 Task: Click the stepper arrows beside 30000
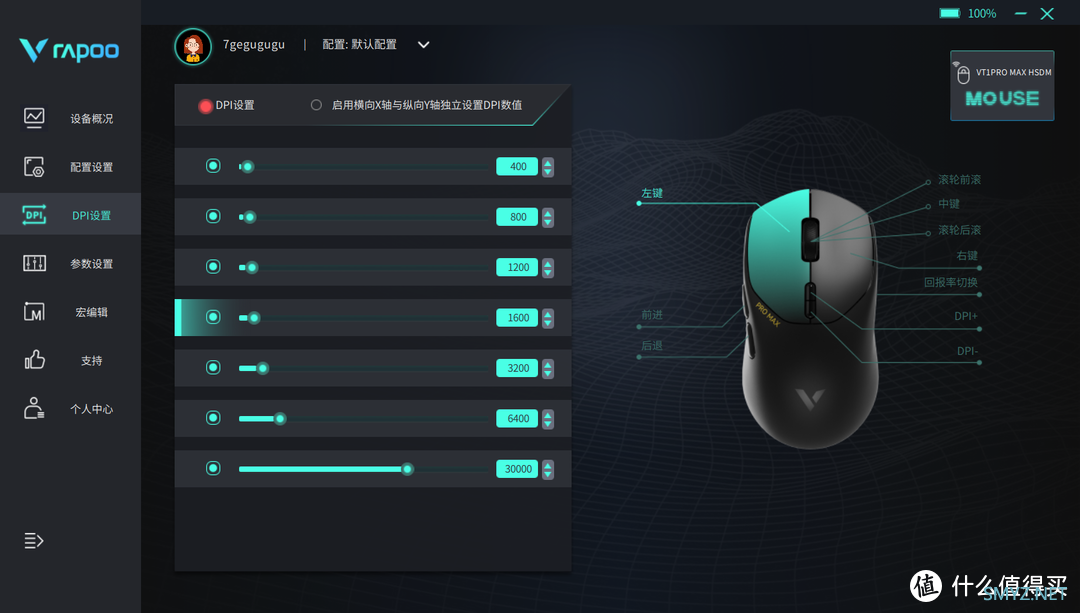(548, 469)
